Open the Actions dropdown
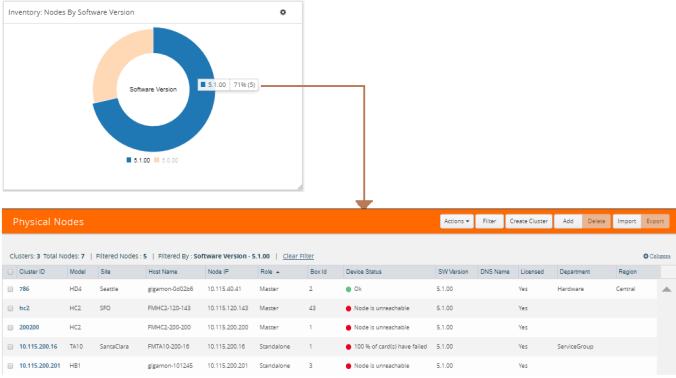Screen dimensions: 676x378 pos(457,221)
